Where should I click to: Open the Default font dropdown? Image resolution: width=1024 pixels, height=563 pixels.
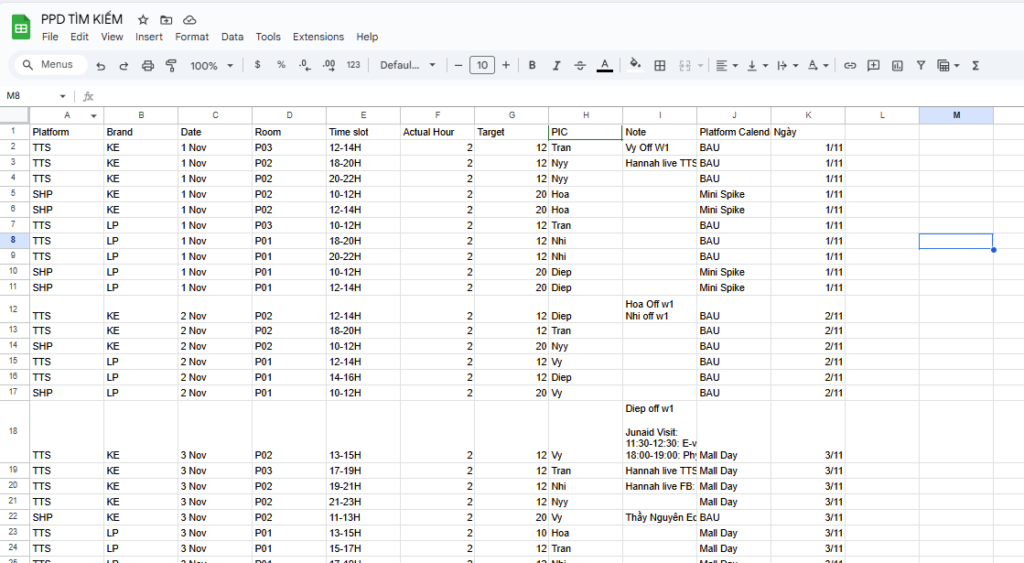[x=408, y=65]
